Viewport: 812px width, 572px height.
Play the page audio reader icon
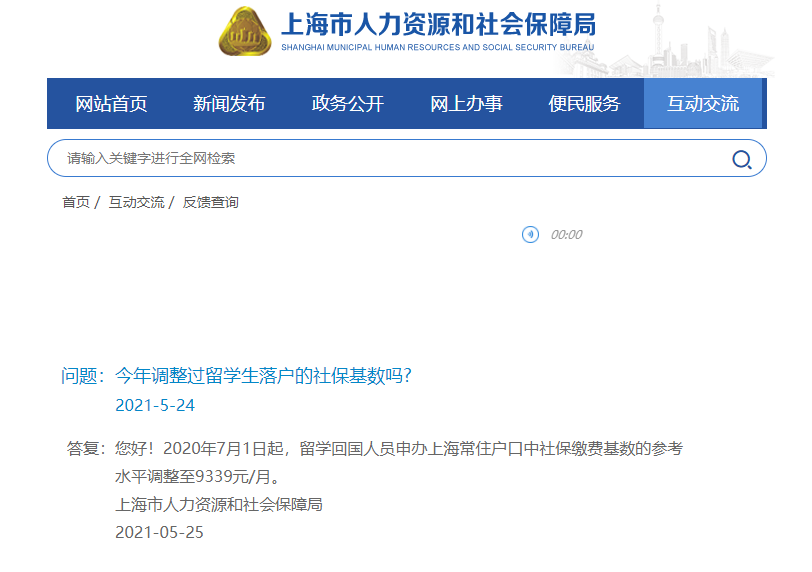point(530,234)
